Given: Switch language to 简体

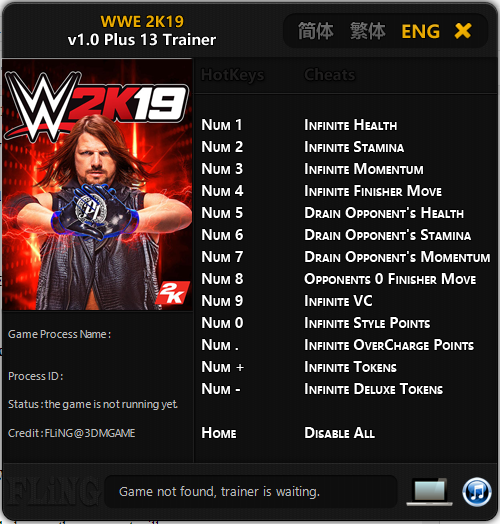Looking at the screenshot, I should (x=316, y=31).
